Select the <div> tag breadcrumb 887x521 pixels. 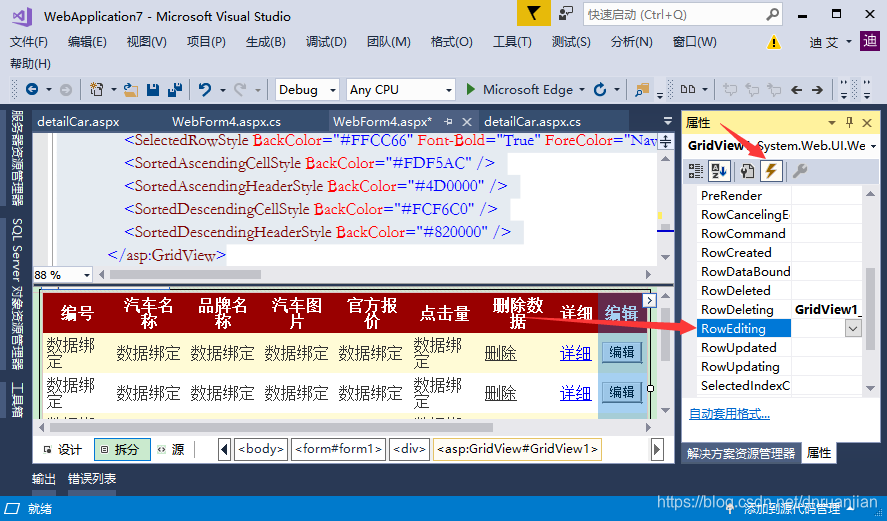(x=409, y=449)
